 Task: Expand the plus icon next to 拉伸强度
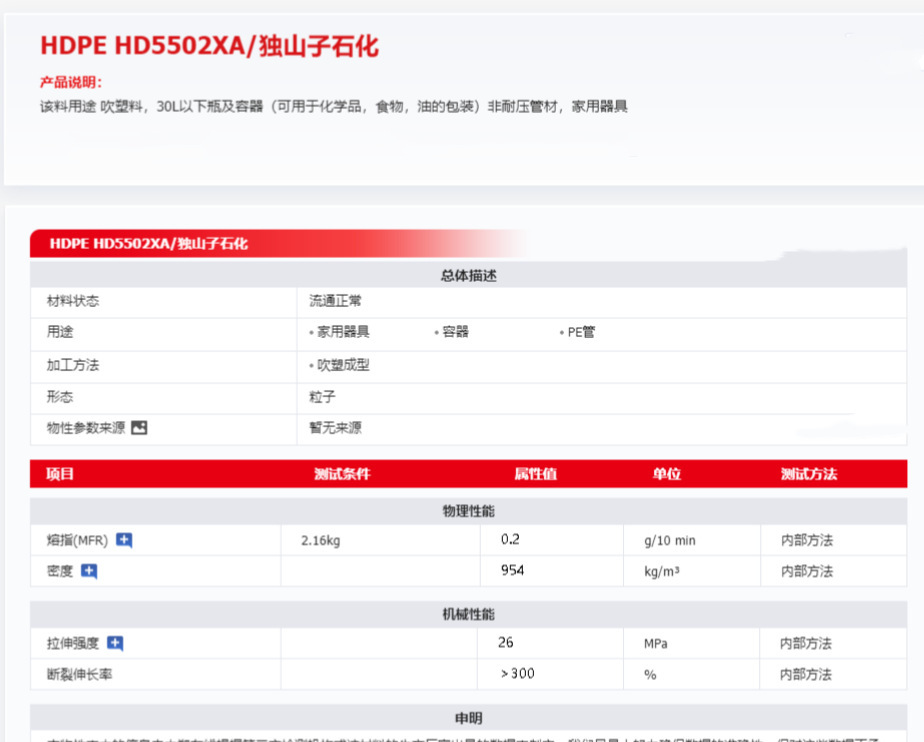[x=115, y=643]
